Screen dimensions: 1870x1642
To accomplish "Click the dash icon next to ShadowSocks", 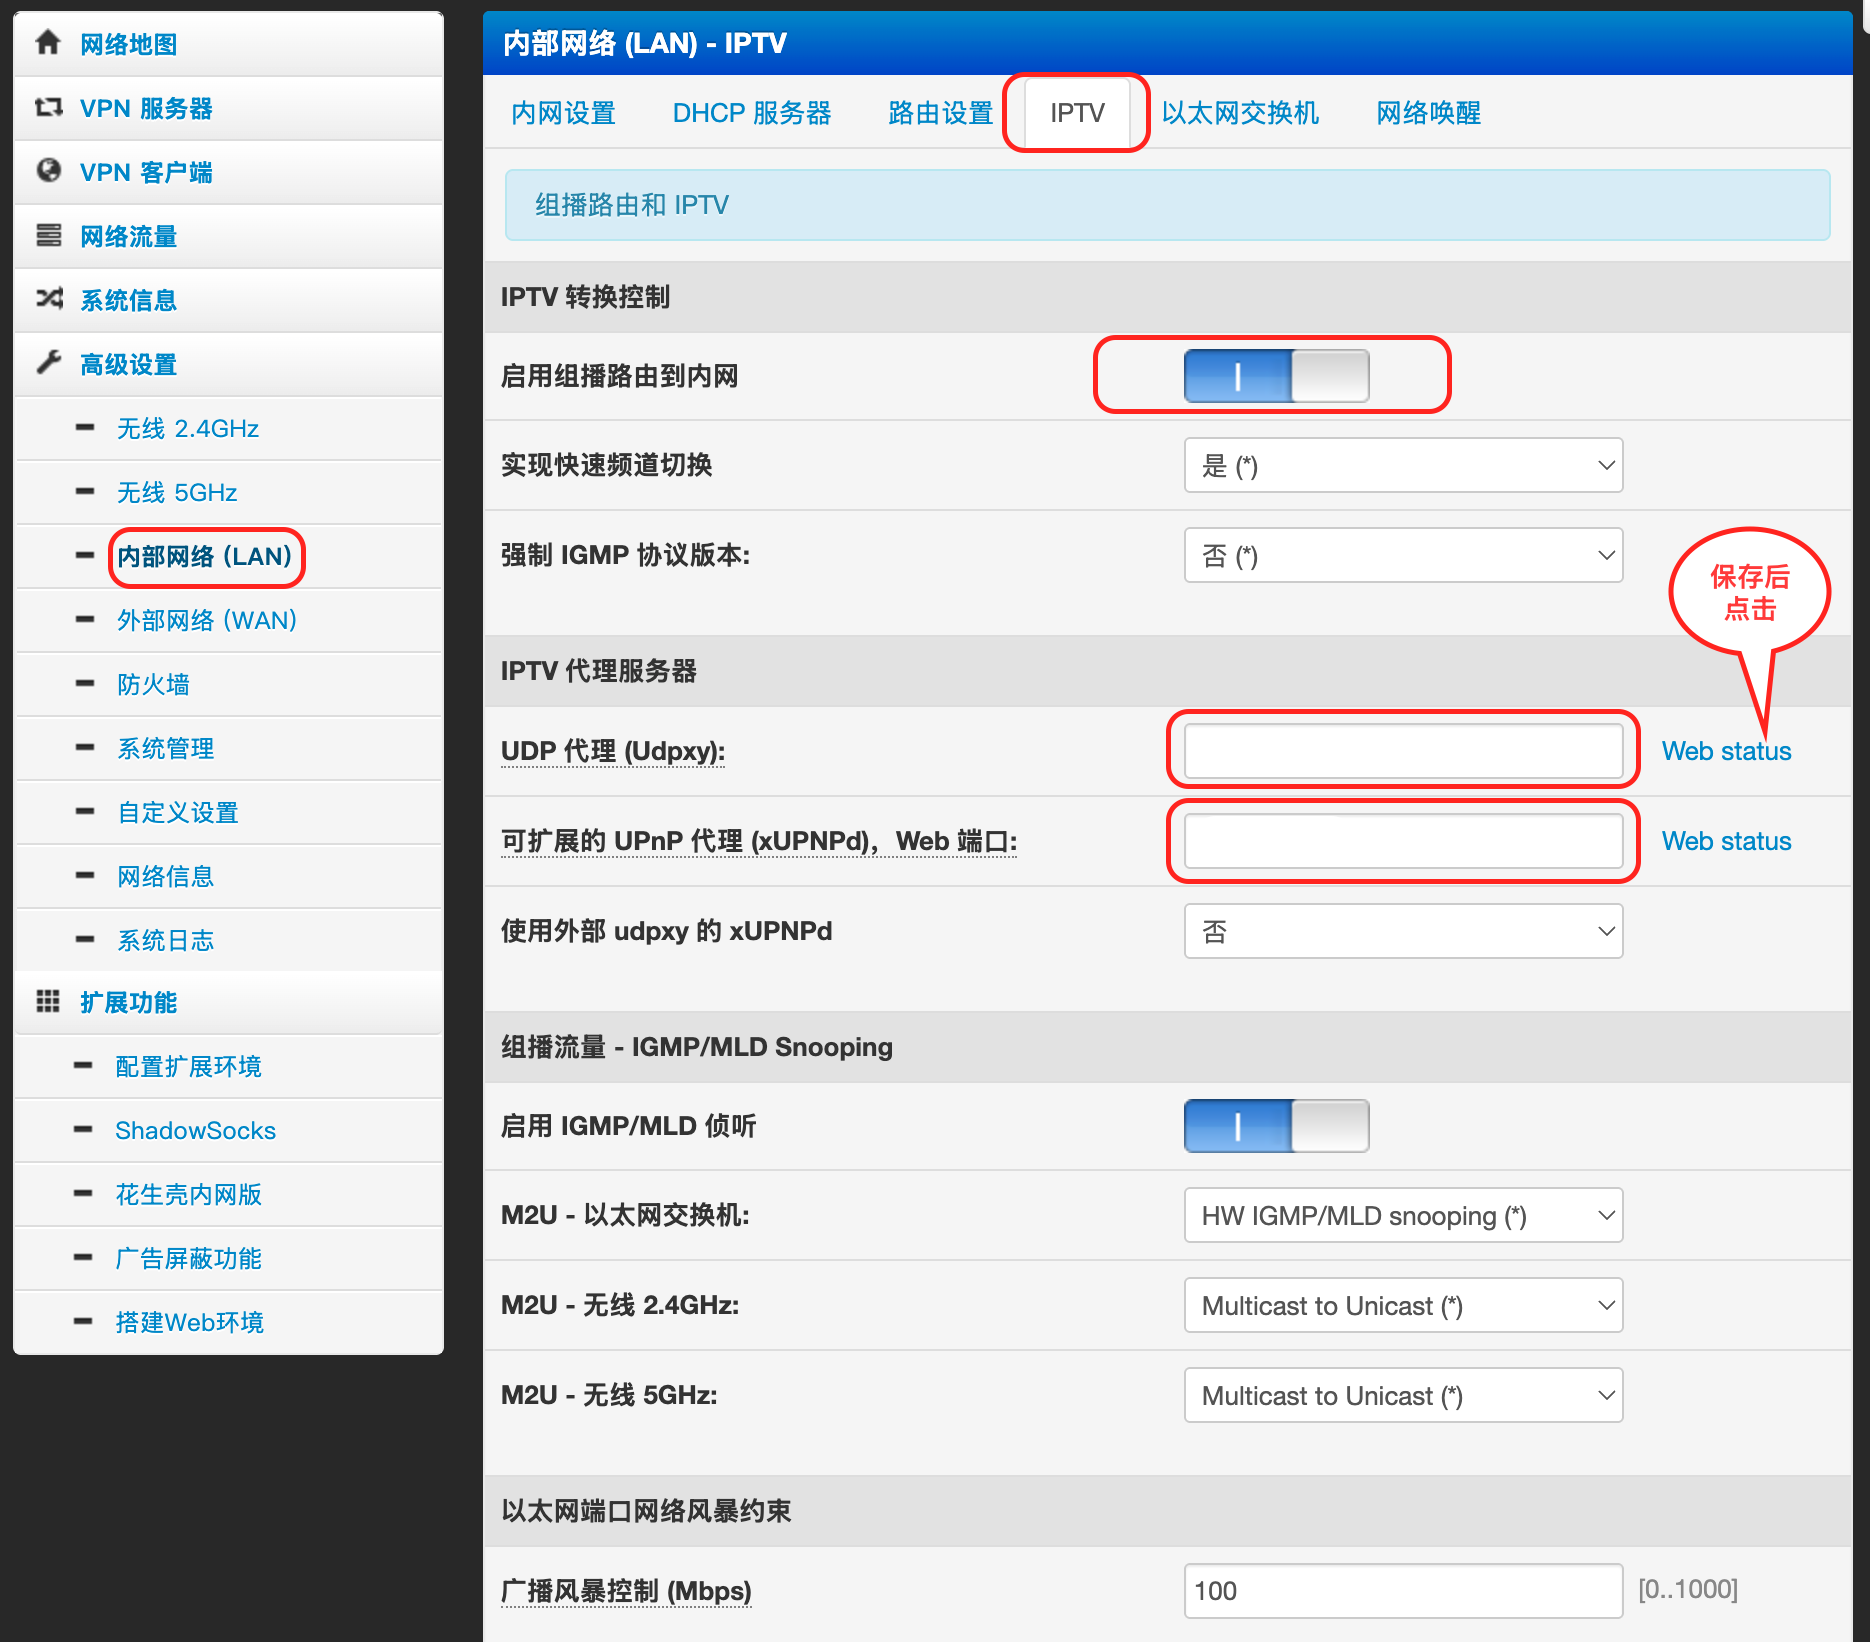I will point(83,1130).
